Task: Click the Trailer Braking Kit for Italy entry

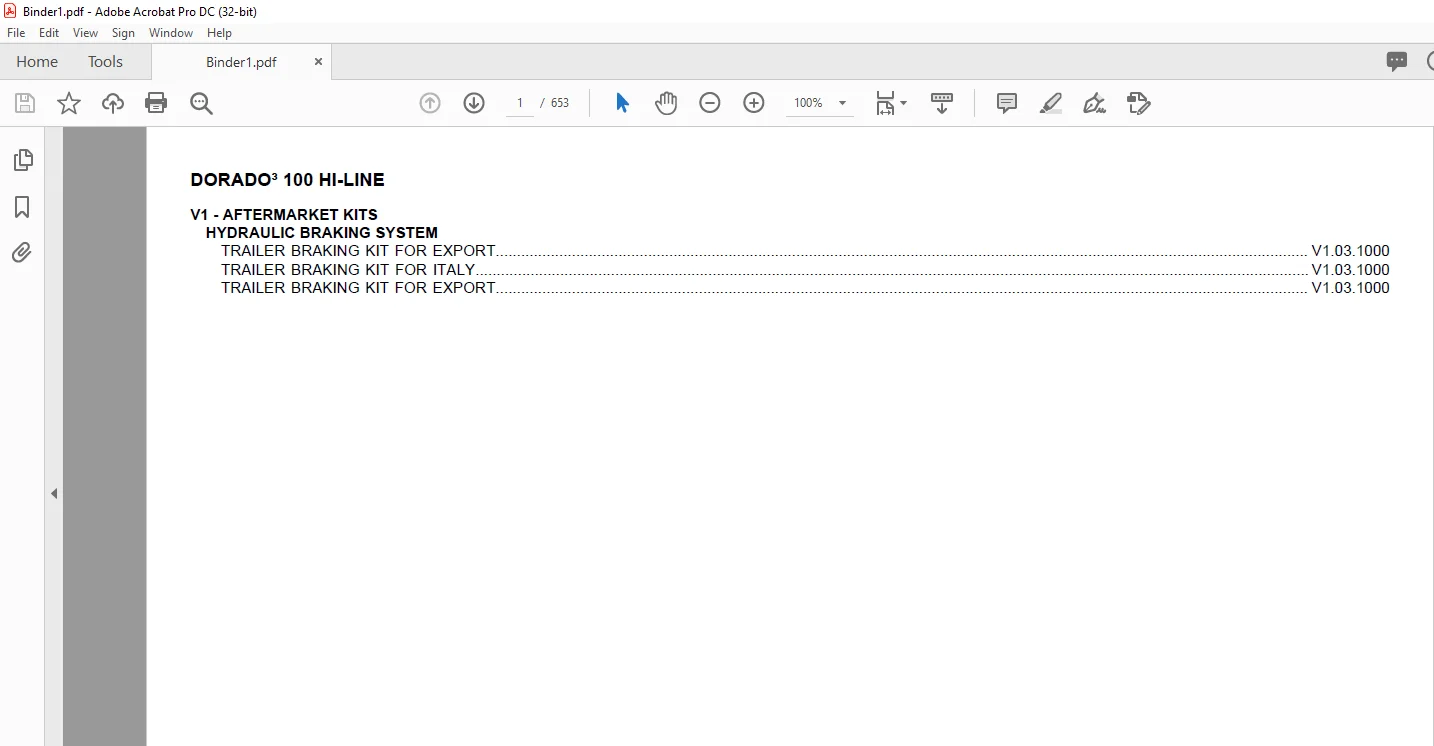Action: point(805,270)
